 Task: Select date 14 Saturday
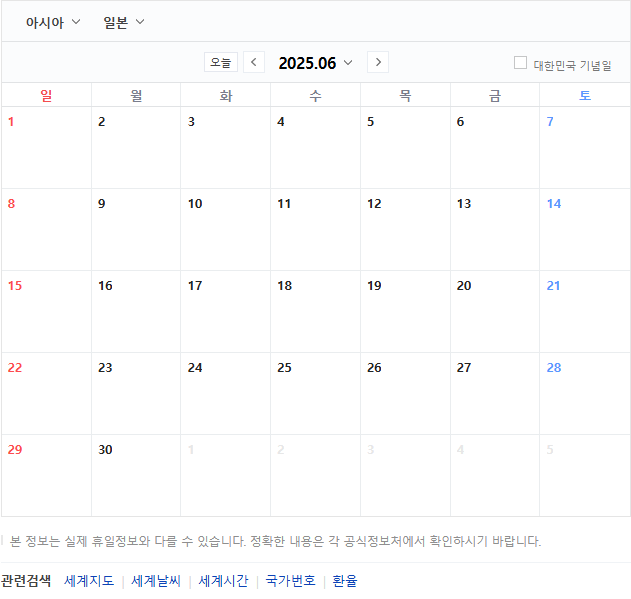[554, 204]
